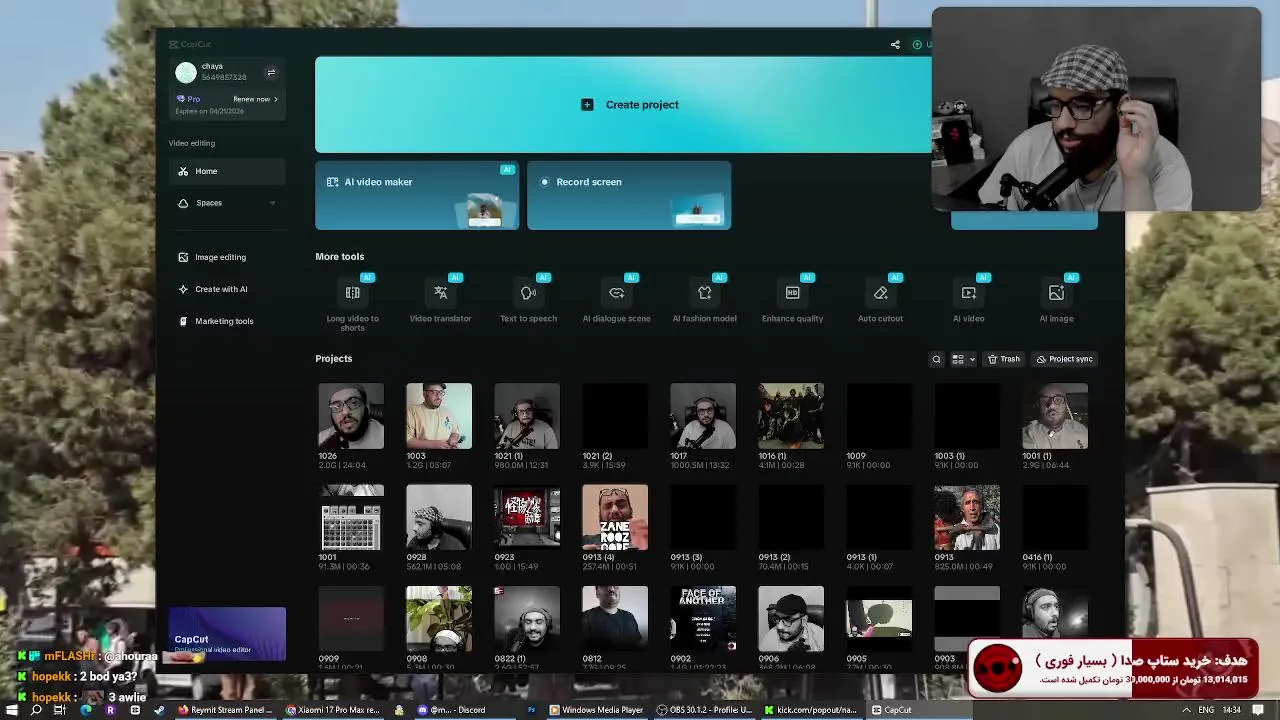1280x720 pixels.
Task: Open the AI dialogue scene tool
Action: click(616, 300)
